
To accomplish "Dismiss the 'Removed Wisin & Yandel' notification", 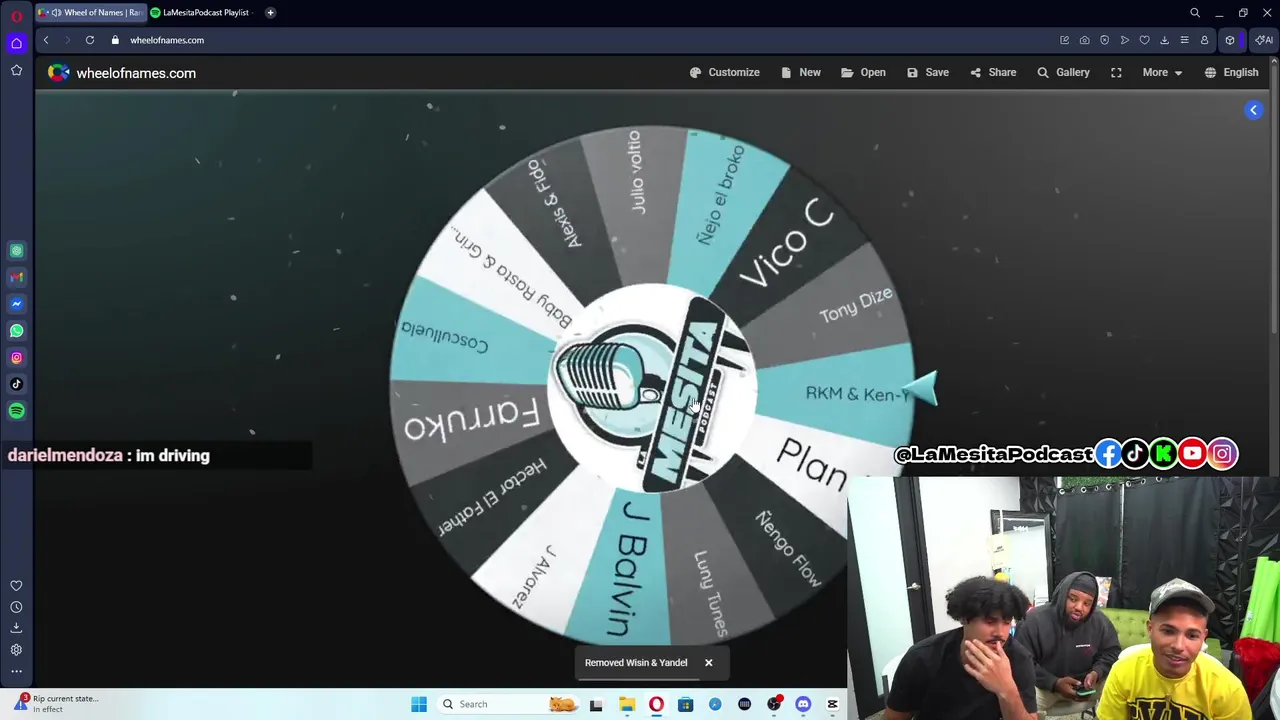I will tap(708, 662).
